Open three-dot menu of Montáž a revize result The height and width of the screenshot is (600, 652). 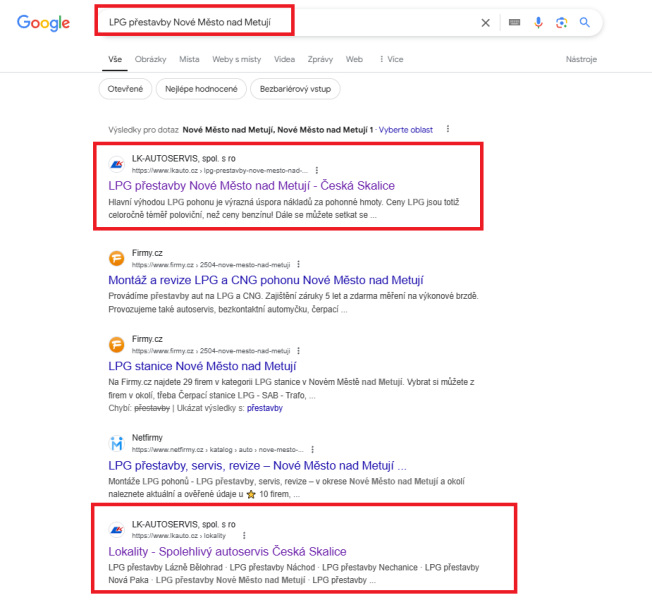[x=299, y=264]
